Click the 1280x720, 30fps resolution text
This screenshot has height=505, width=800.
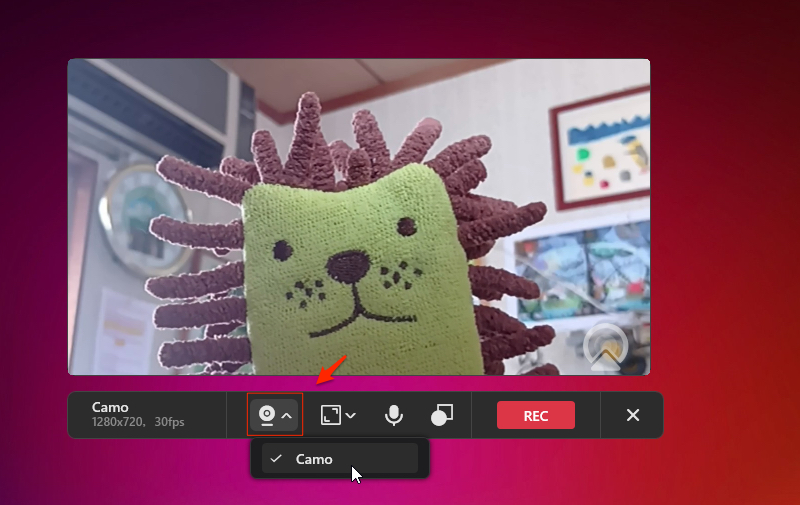point(138,423)
